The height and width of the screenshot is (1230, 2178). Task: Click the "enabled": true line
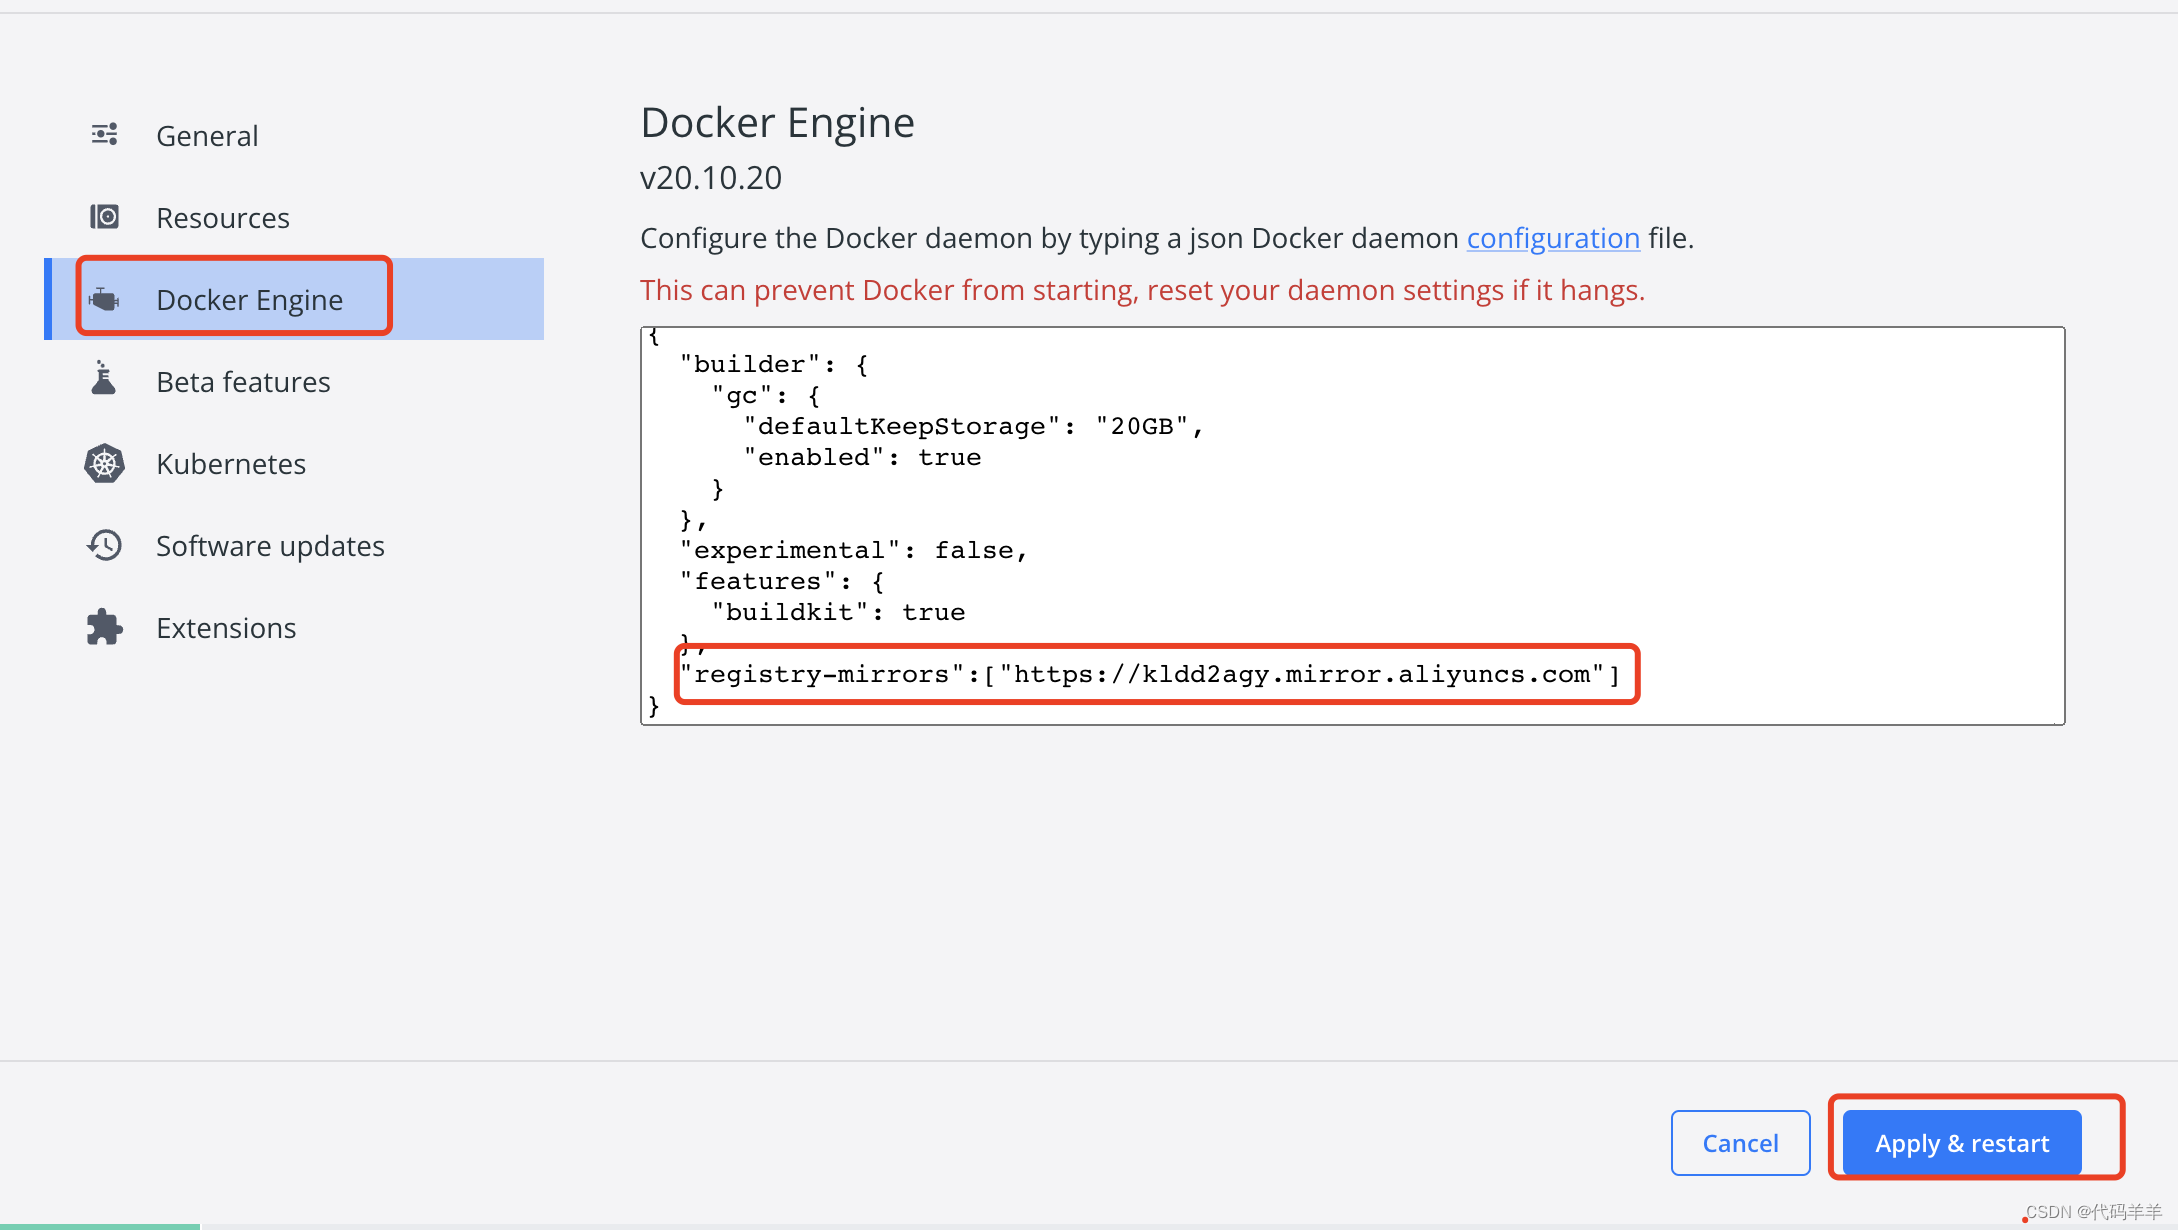[x=862, y=457]
